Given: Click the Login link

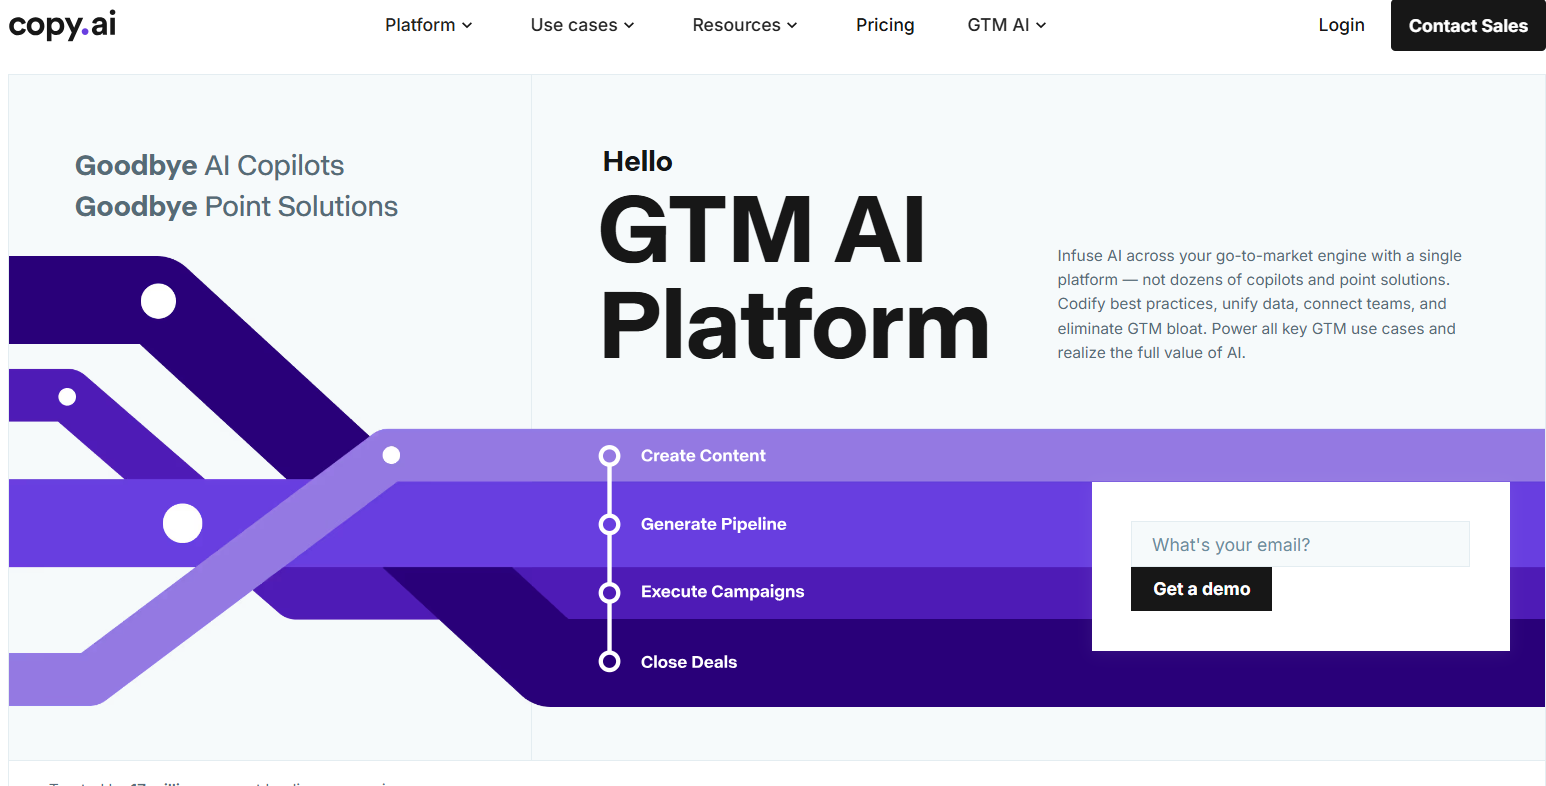Looking at the screenshot, I should coord(1341,25).
